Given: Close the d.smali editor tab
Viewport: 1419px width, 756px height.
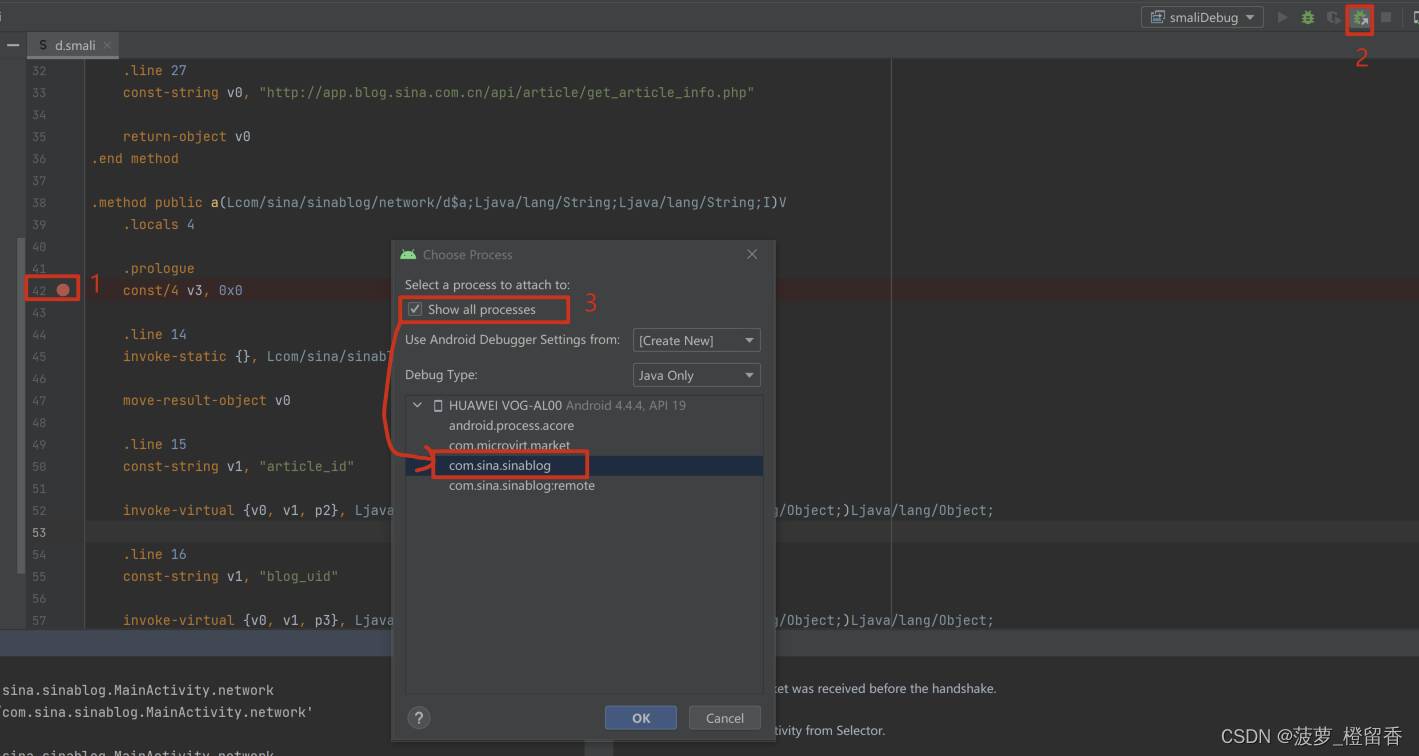Looking at the screenshot, I should pyautogui.click(x=108, y=45).
